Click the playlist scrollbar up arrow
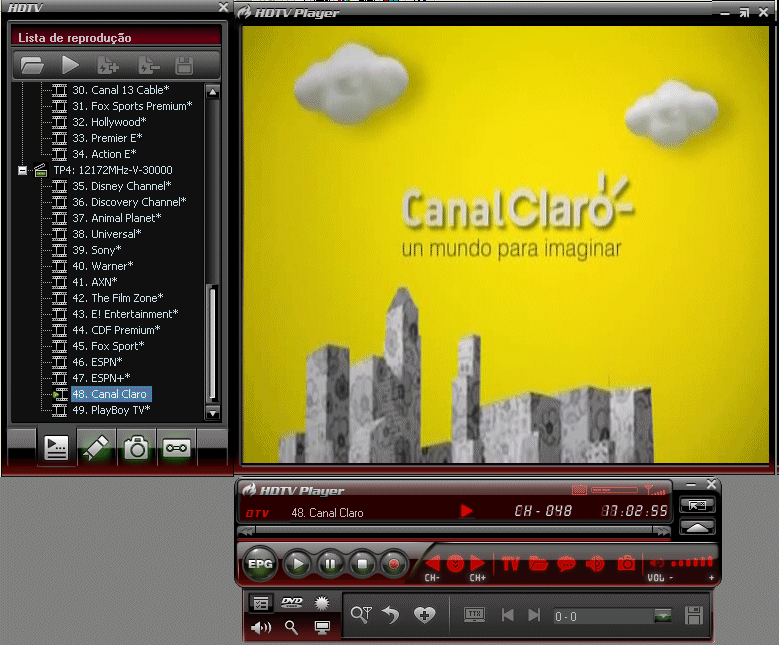 (x=213, y=92)
